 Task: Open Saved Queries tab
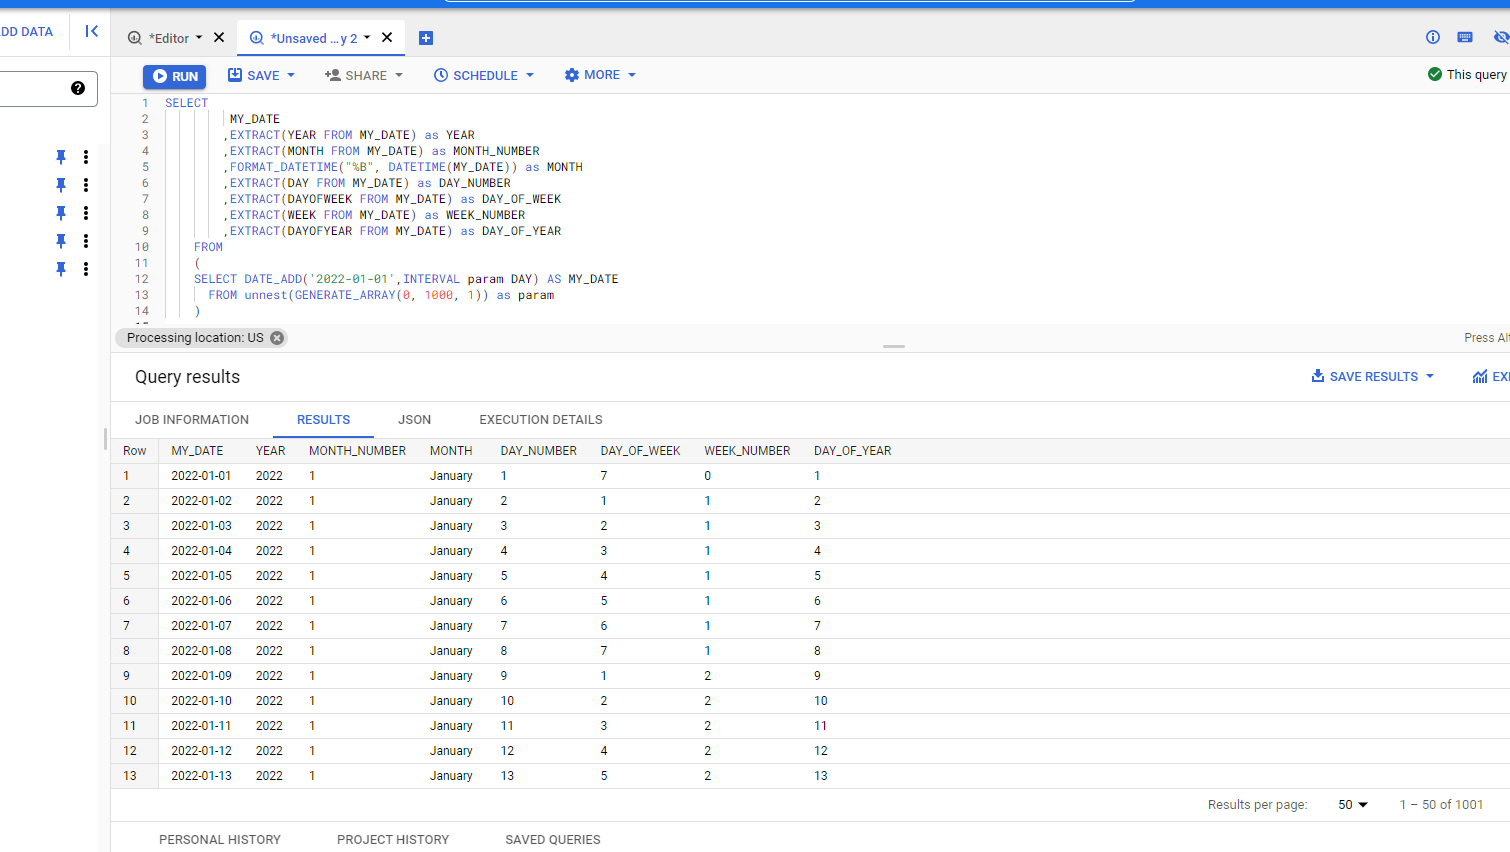click(x=553, y=840)
